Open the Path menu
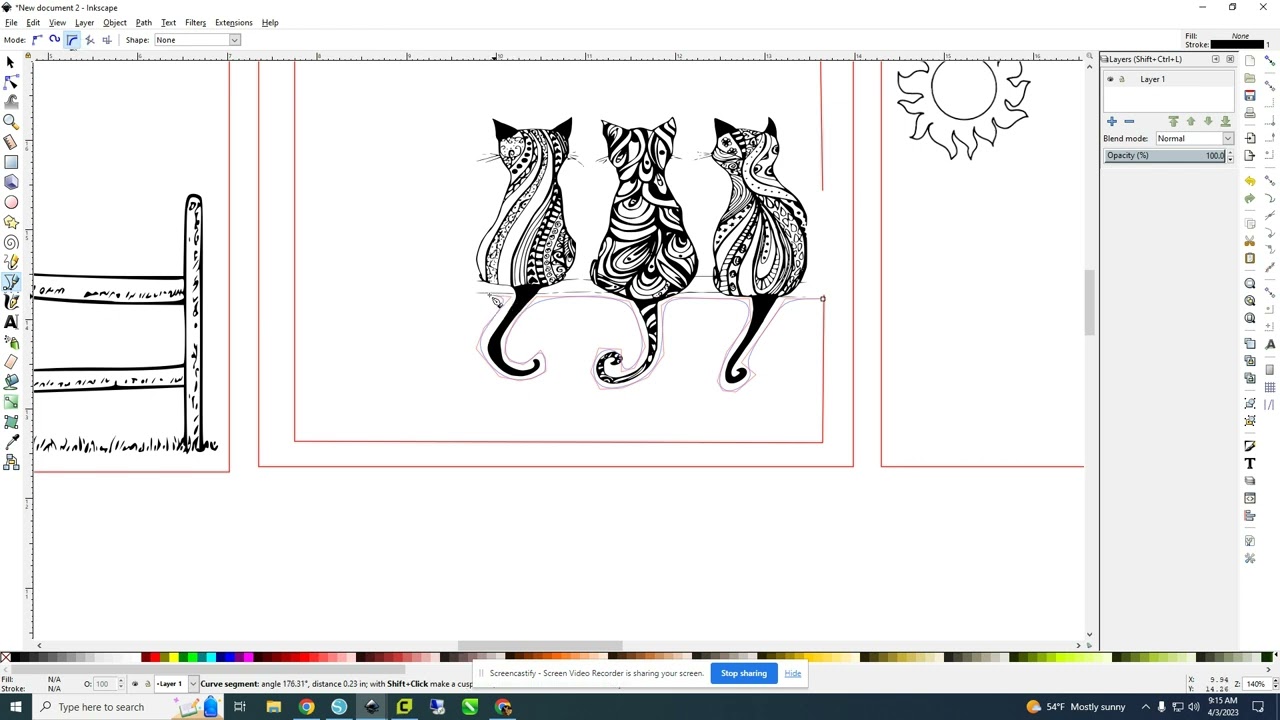Screen dimensions: 1280x720 tap(143, 22)
